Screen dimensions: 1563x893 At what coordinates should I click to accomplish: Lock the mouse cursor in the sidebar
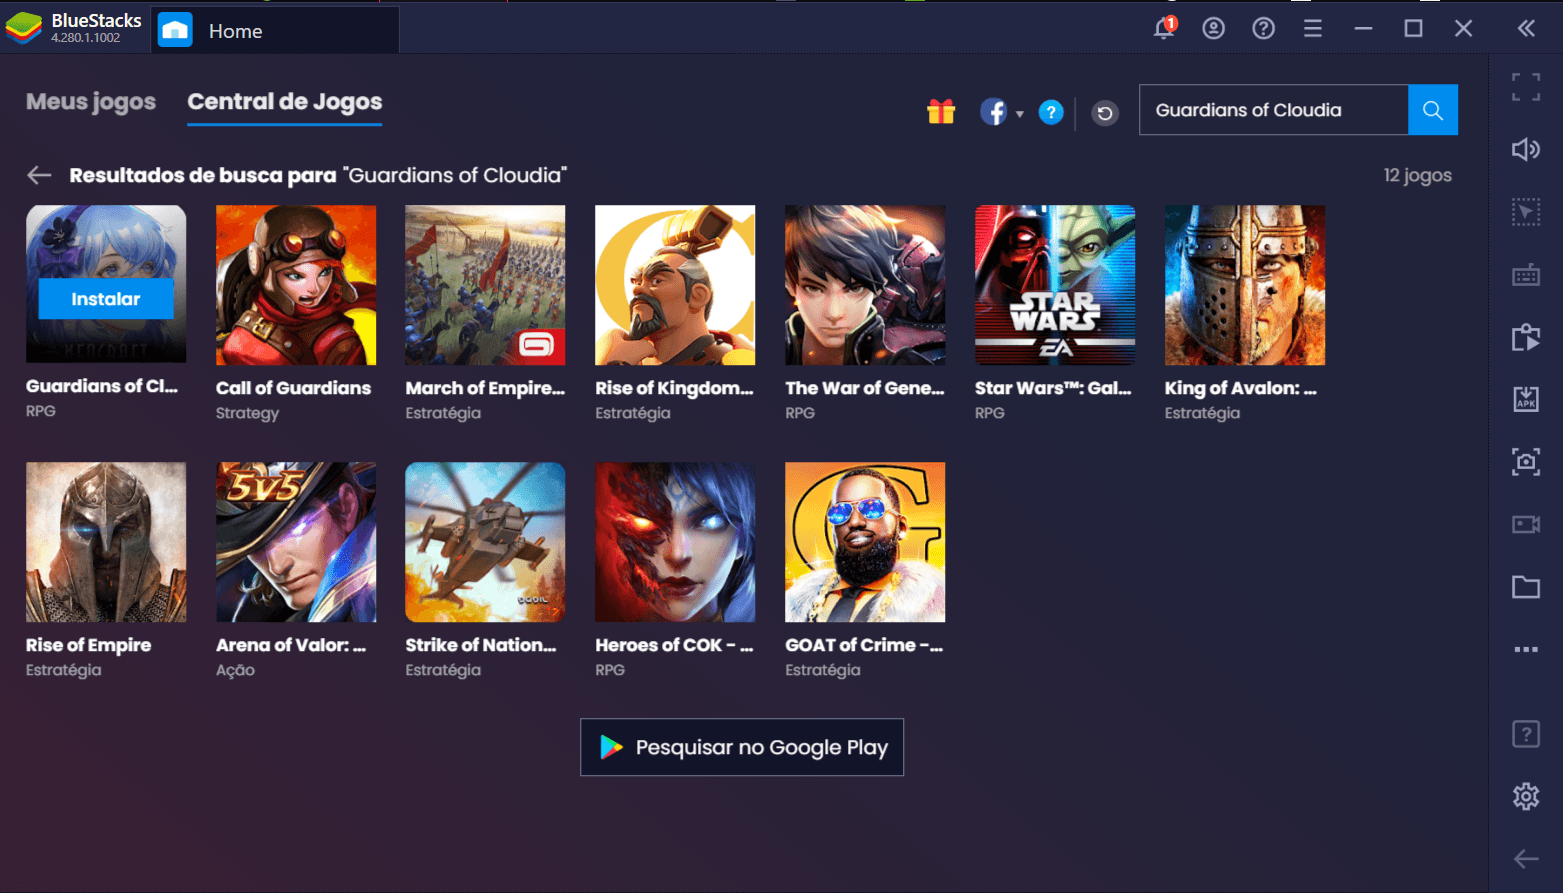tap(1526, 212)
